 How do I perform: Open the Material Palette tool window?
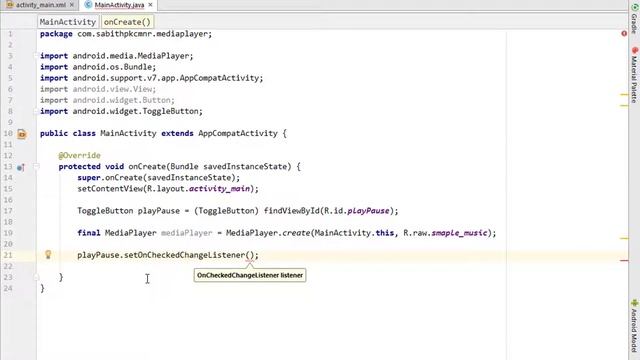click(634, 76)
